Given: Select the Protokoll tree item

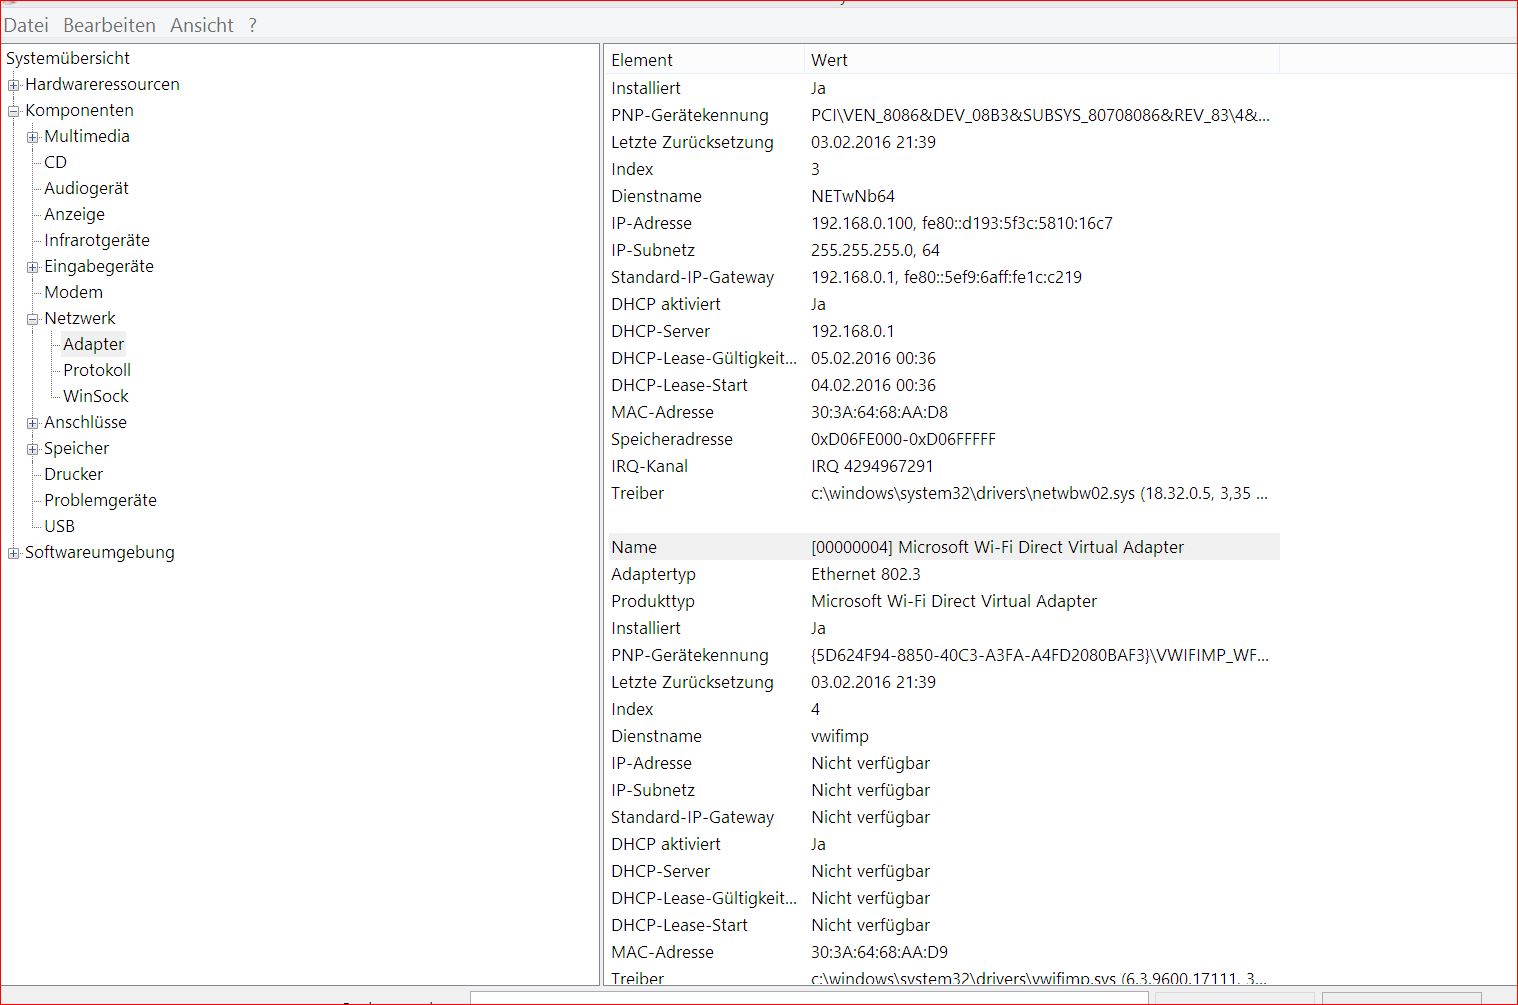Looking at the screenshot, I should pyautogui.click(x=96, y=369).
